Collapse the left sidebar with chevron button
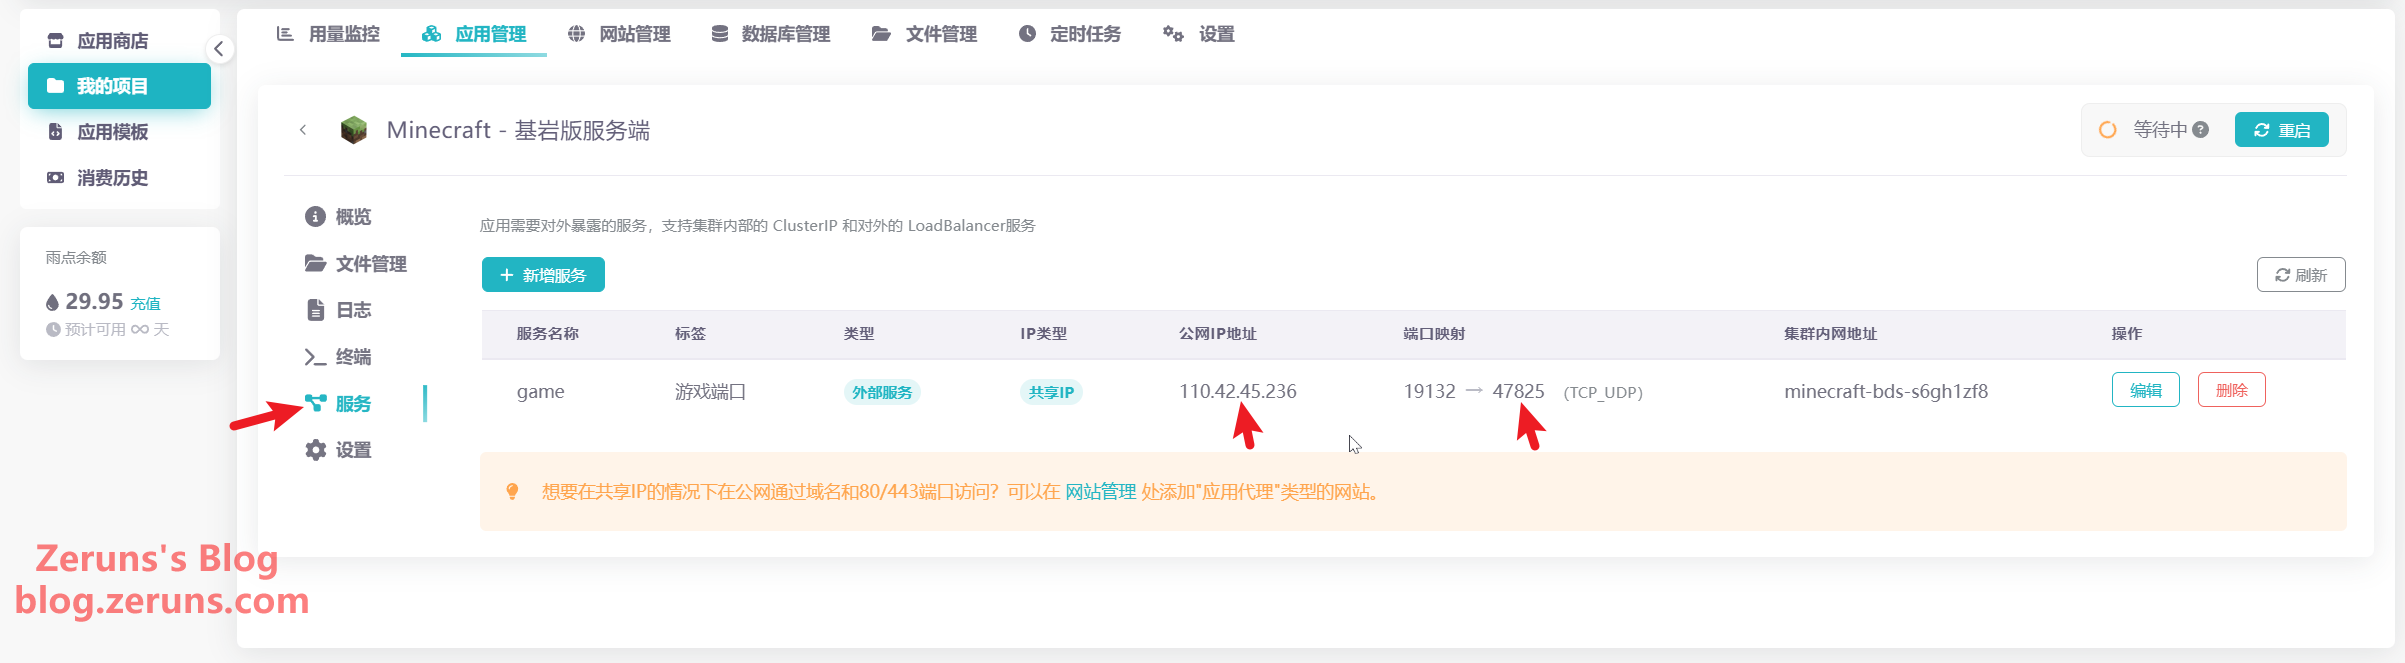 219,49
